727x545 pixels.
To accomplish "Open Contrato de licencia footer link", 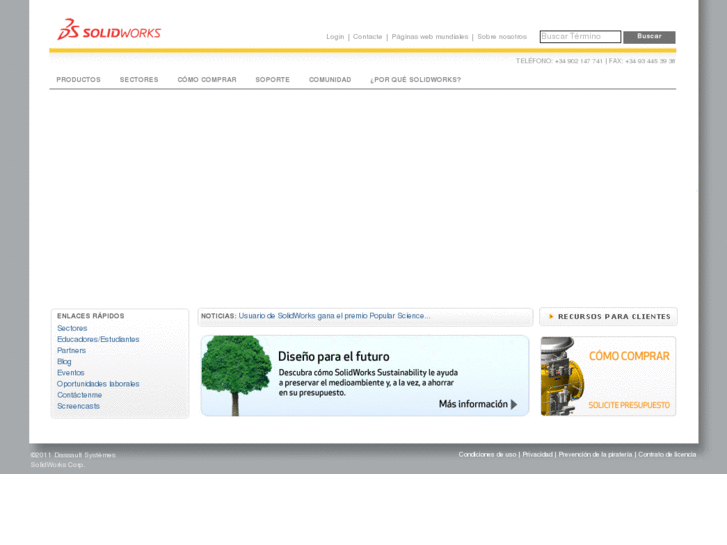I will tap(667, 455).
